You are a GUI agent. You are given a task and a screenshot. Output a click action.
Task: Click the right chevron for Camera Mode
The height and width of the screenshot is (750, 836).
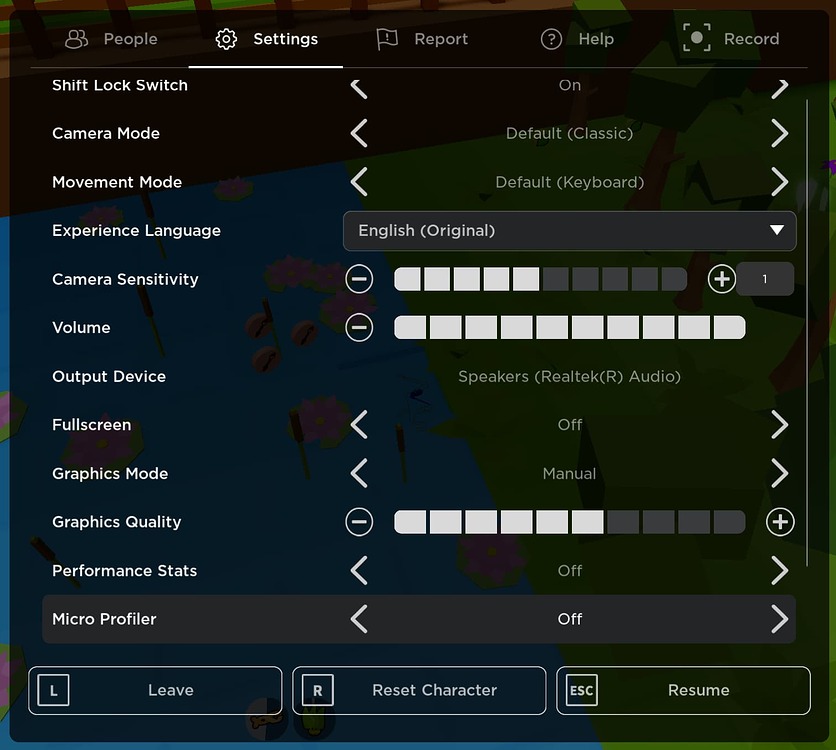coord(780,132)
